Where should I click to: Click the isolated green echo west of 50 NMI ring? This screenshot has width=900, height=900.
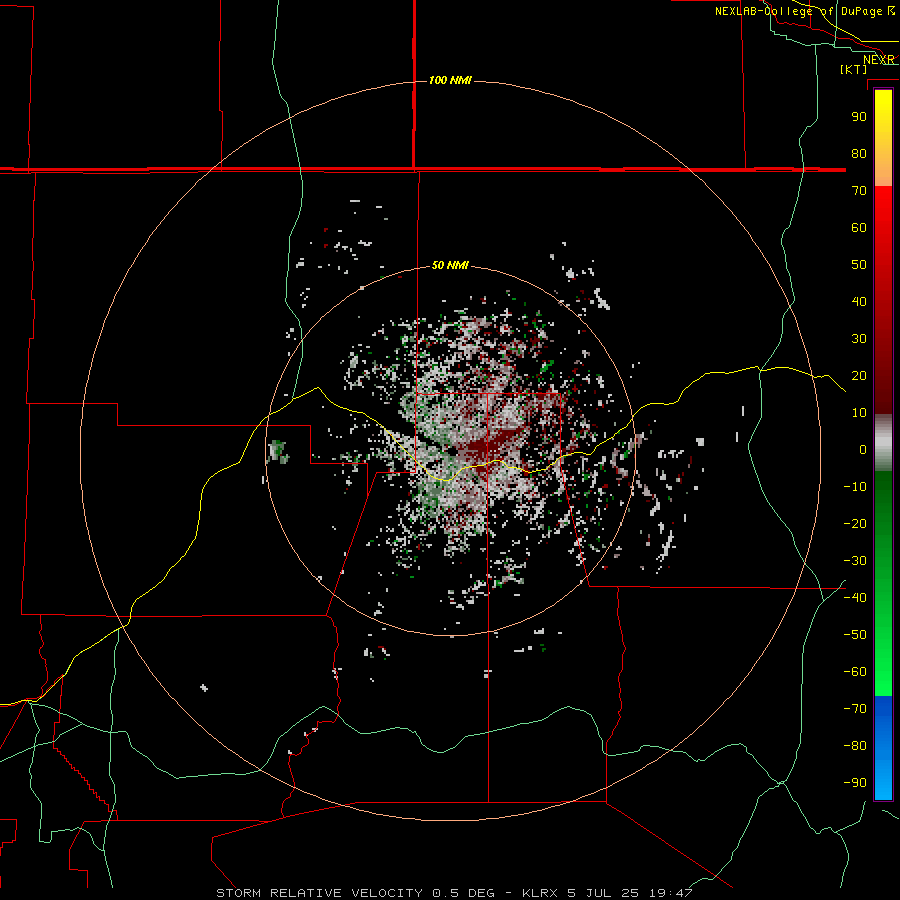point(279,451)
